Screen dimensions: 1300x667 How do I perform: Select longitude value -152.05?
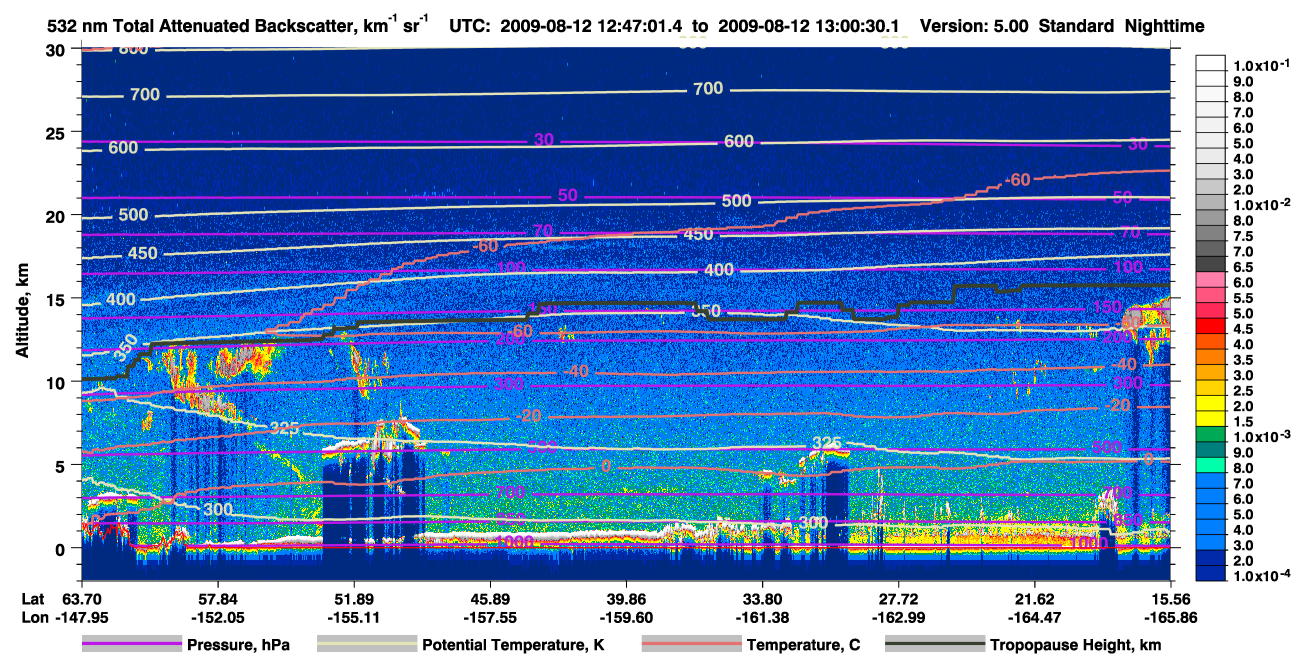click(x=217, y=616)
